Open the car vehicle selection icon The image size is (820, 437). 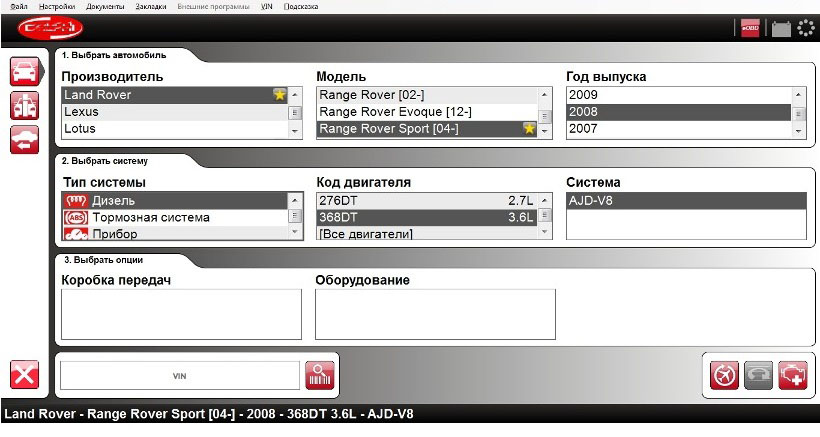pyautogui.click(x=25, y=71)
